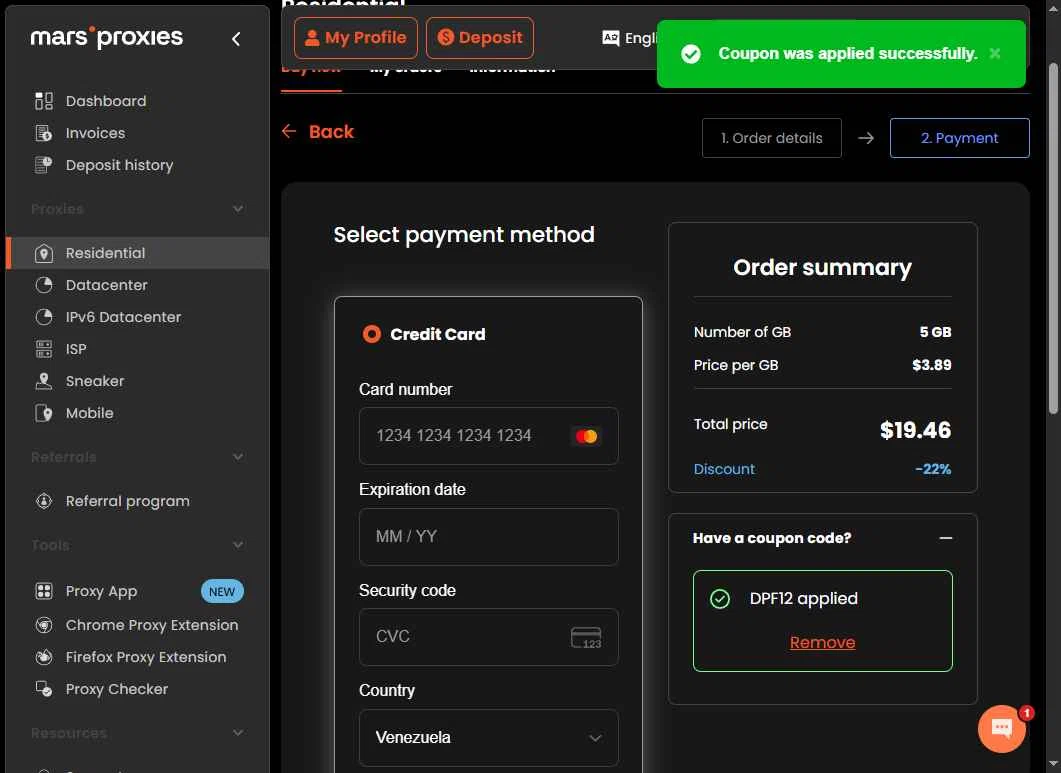The width and height of the screenshot is (1061, 773).
Task: Open the language selector dropdown
Action: [x=629, y=38]
